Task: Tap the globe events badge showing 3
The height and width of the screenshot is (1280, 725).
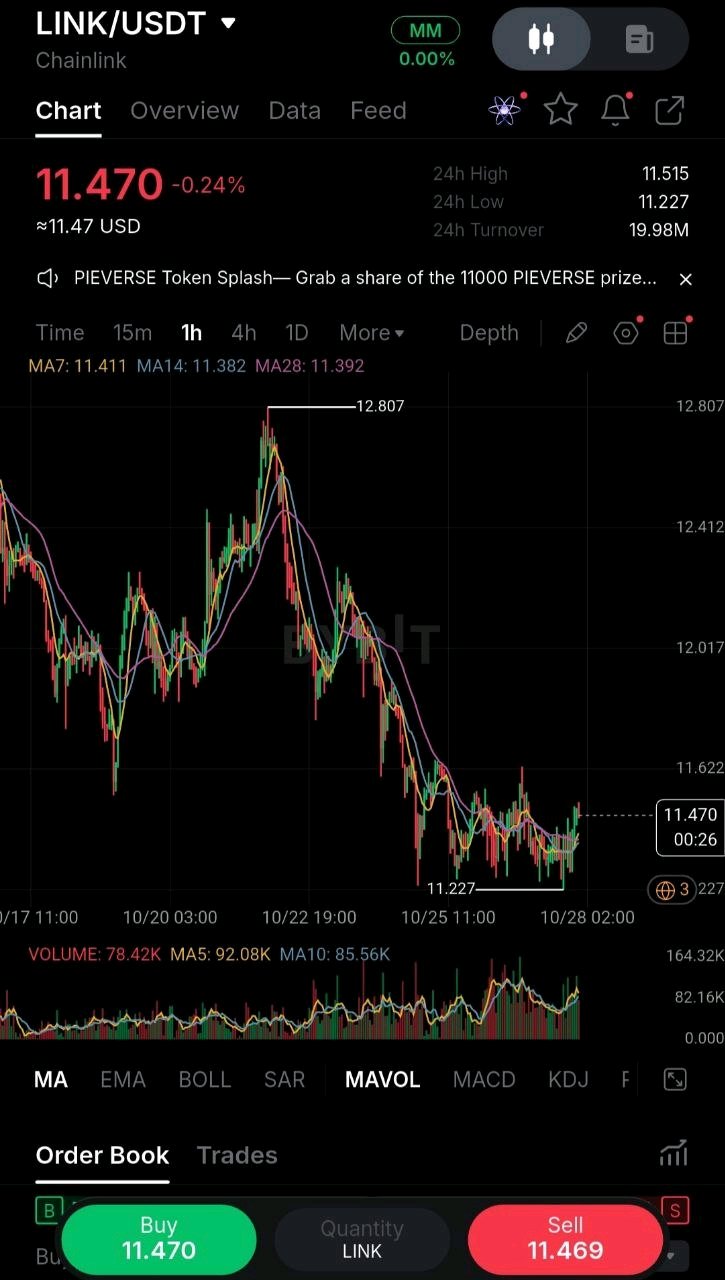Action: point(672,889)
